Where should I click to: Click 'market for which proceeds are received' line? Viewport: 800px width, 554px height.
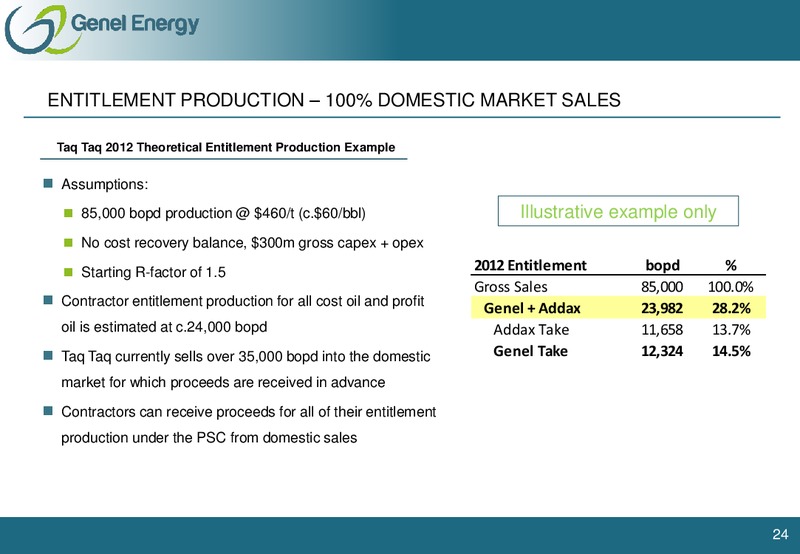[223, 383]
